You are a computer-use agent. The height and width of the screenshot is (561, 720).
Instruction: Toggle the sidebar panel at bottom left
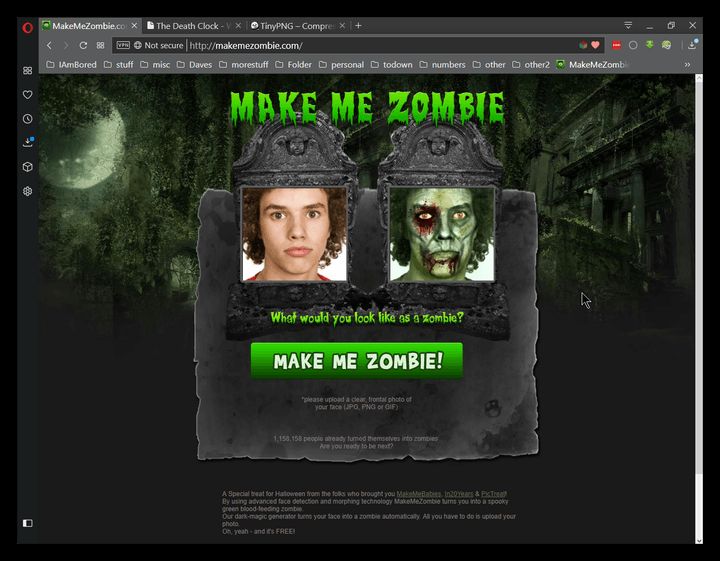(28, 523)
